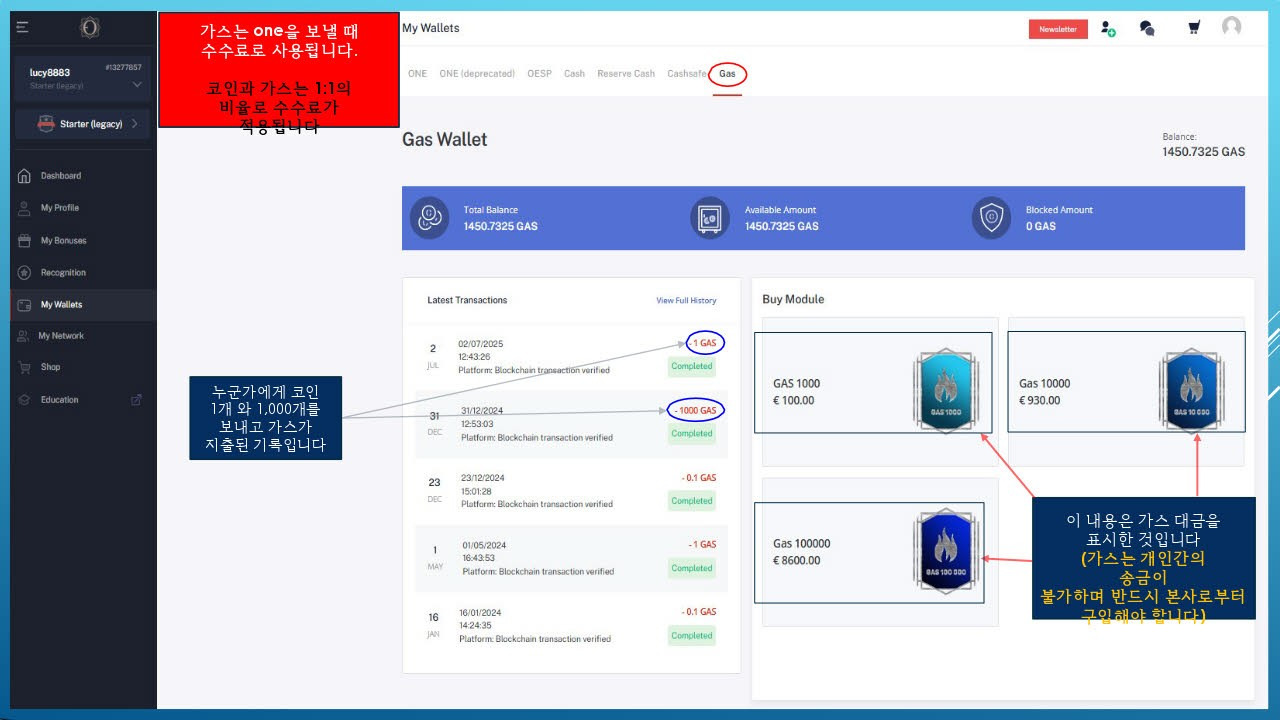Viewport: 1280px width, 720px height.
Task: Open Shop from the sidebar
Action: [x=51, y=367]
